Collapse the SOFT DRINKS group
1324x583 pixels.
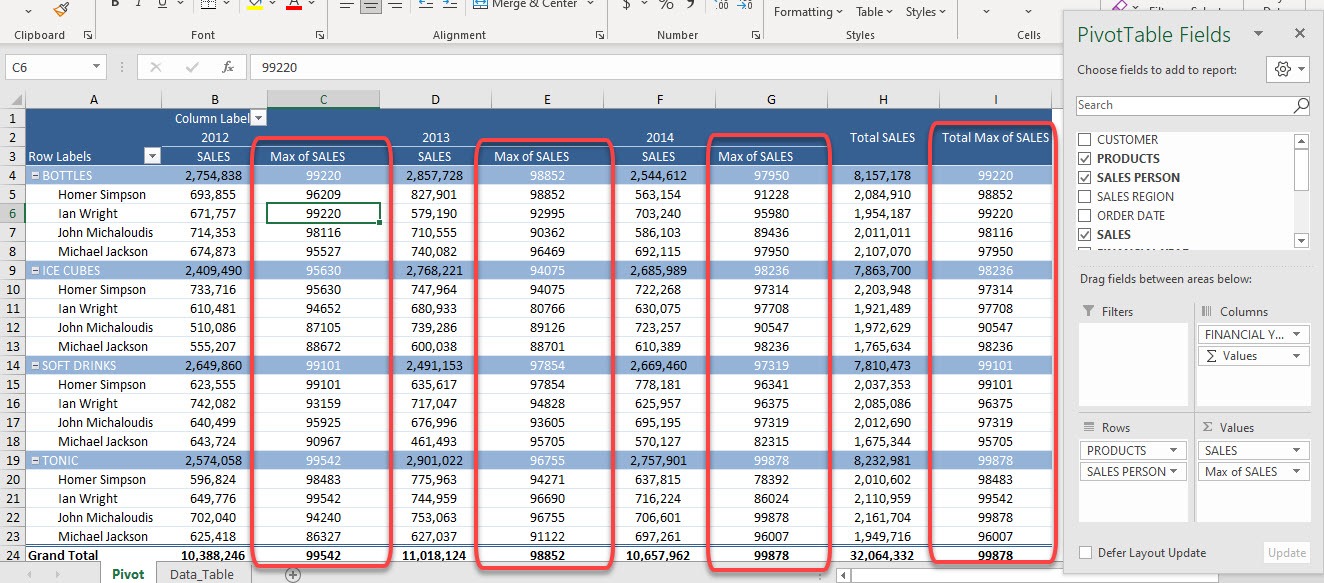coord(34,365)
